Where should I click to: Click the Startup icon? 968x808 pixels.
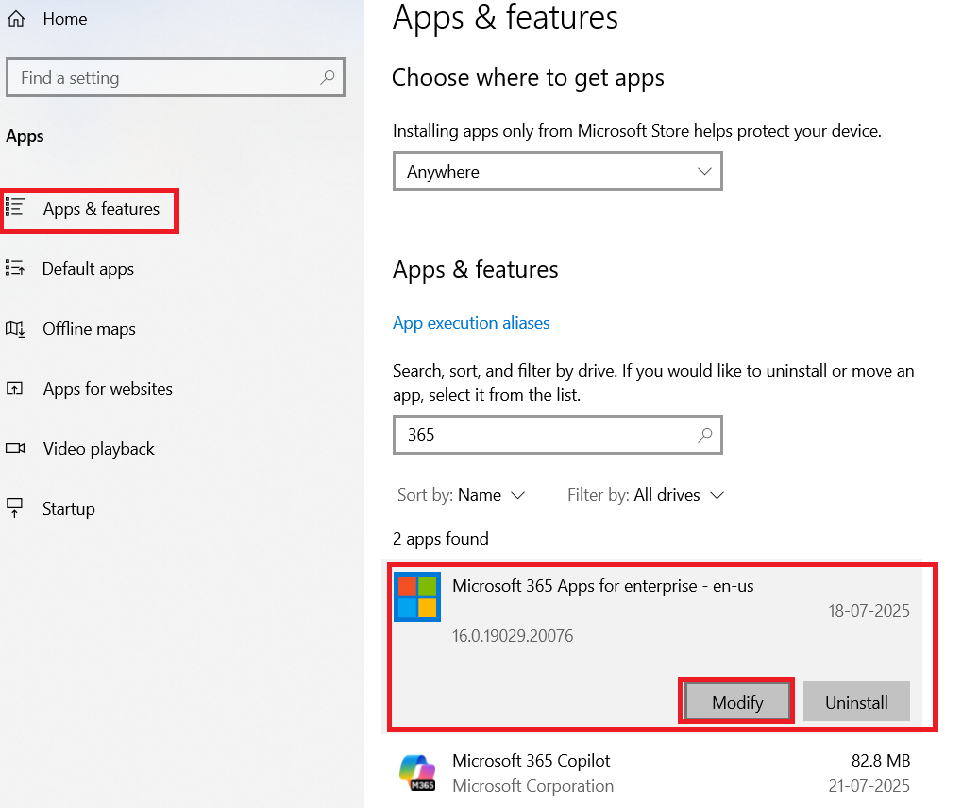click(15, 508)
